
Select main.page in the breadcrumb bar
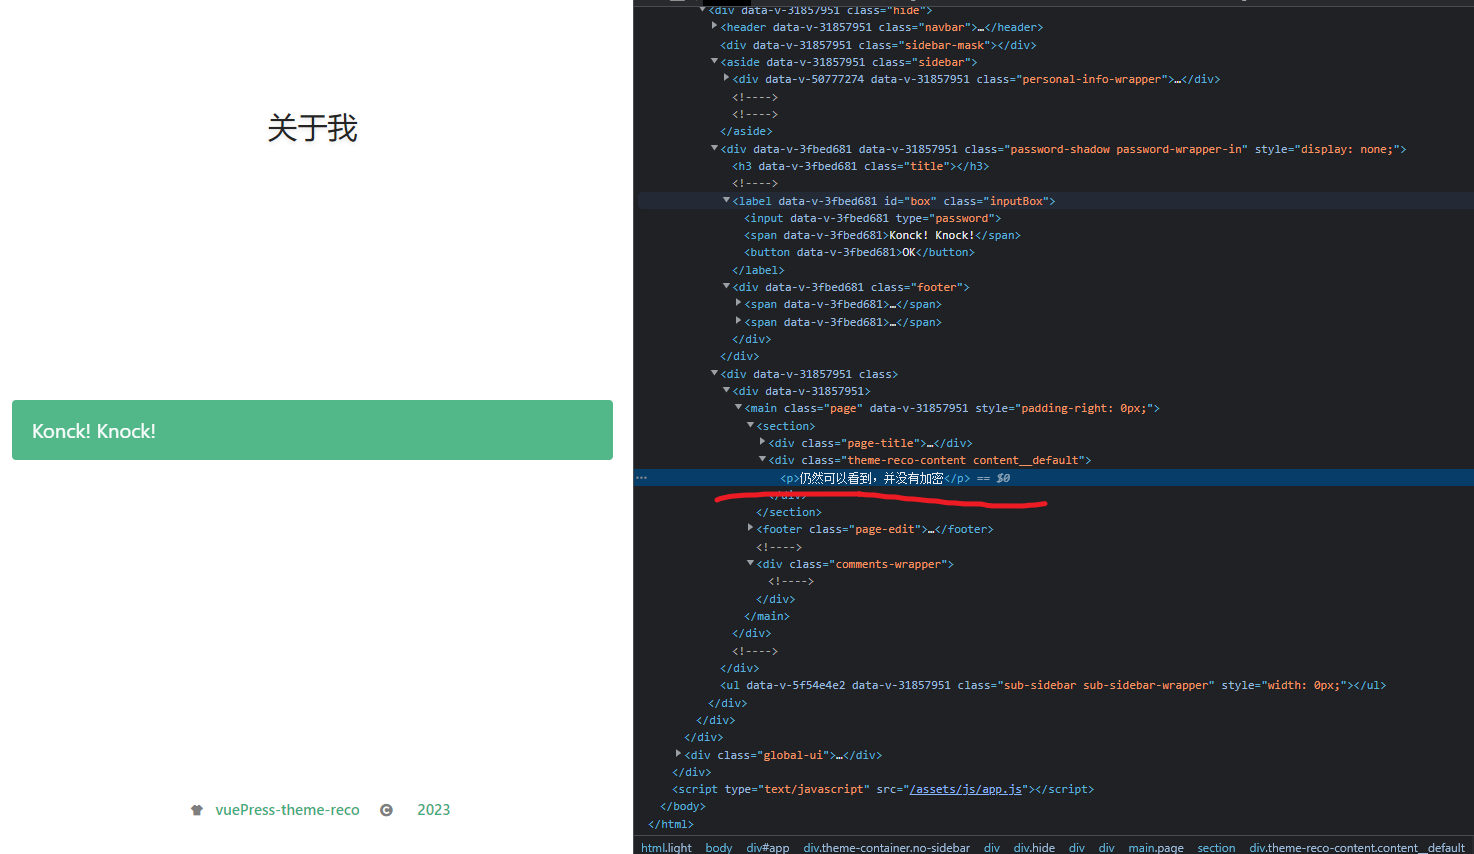pos(1156,847)
